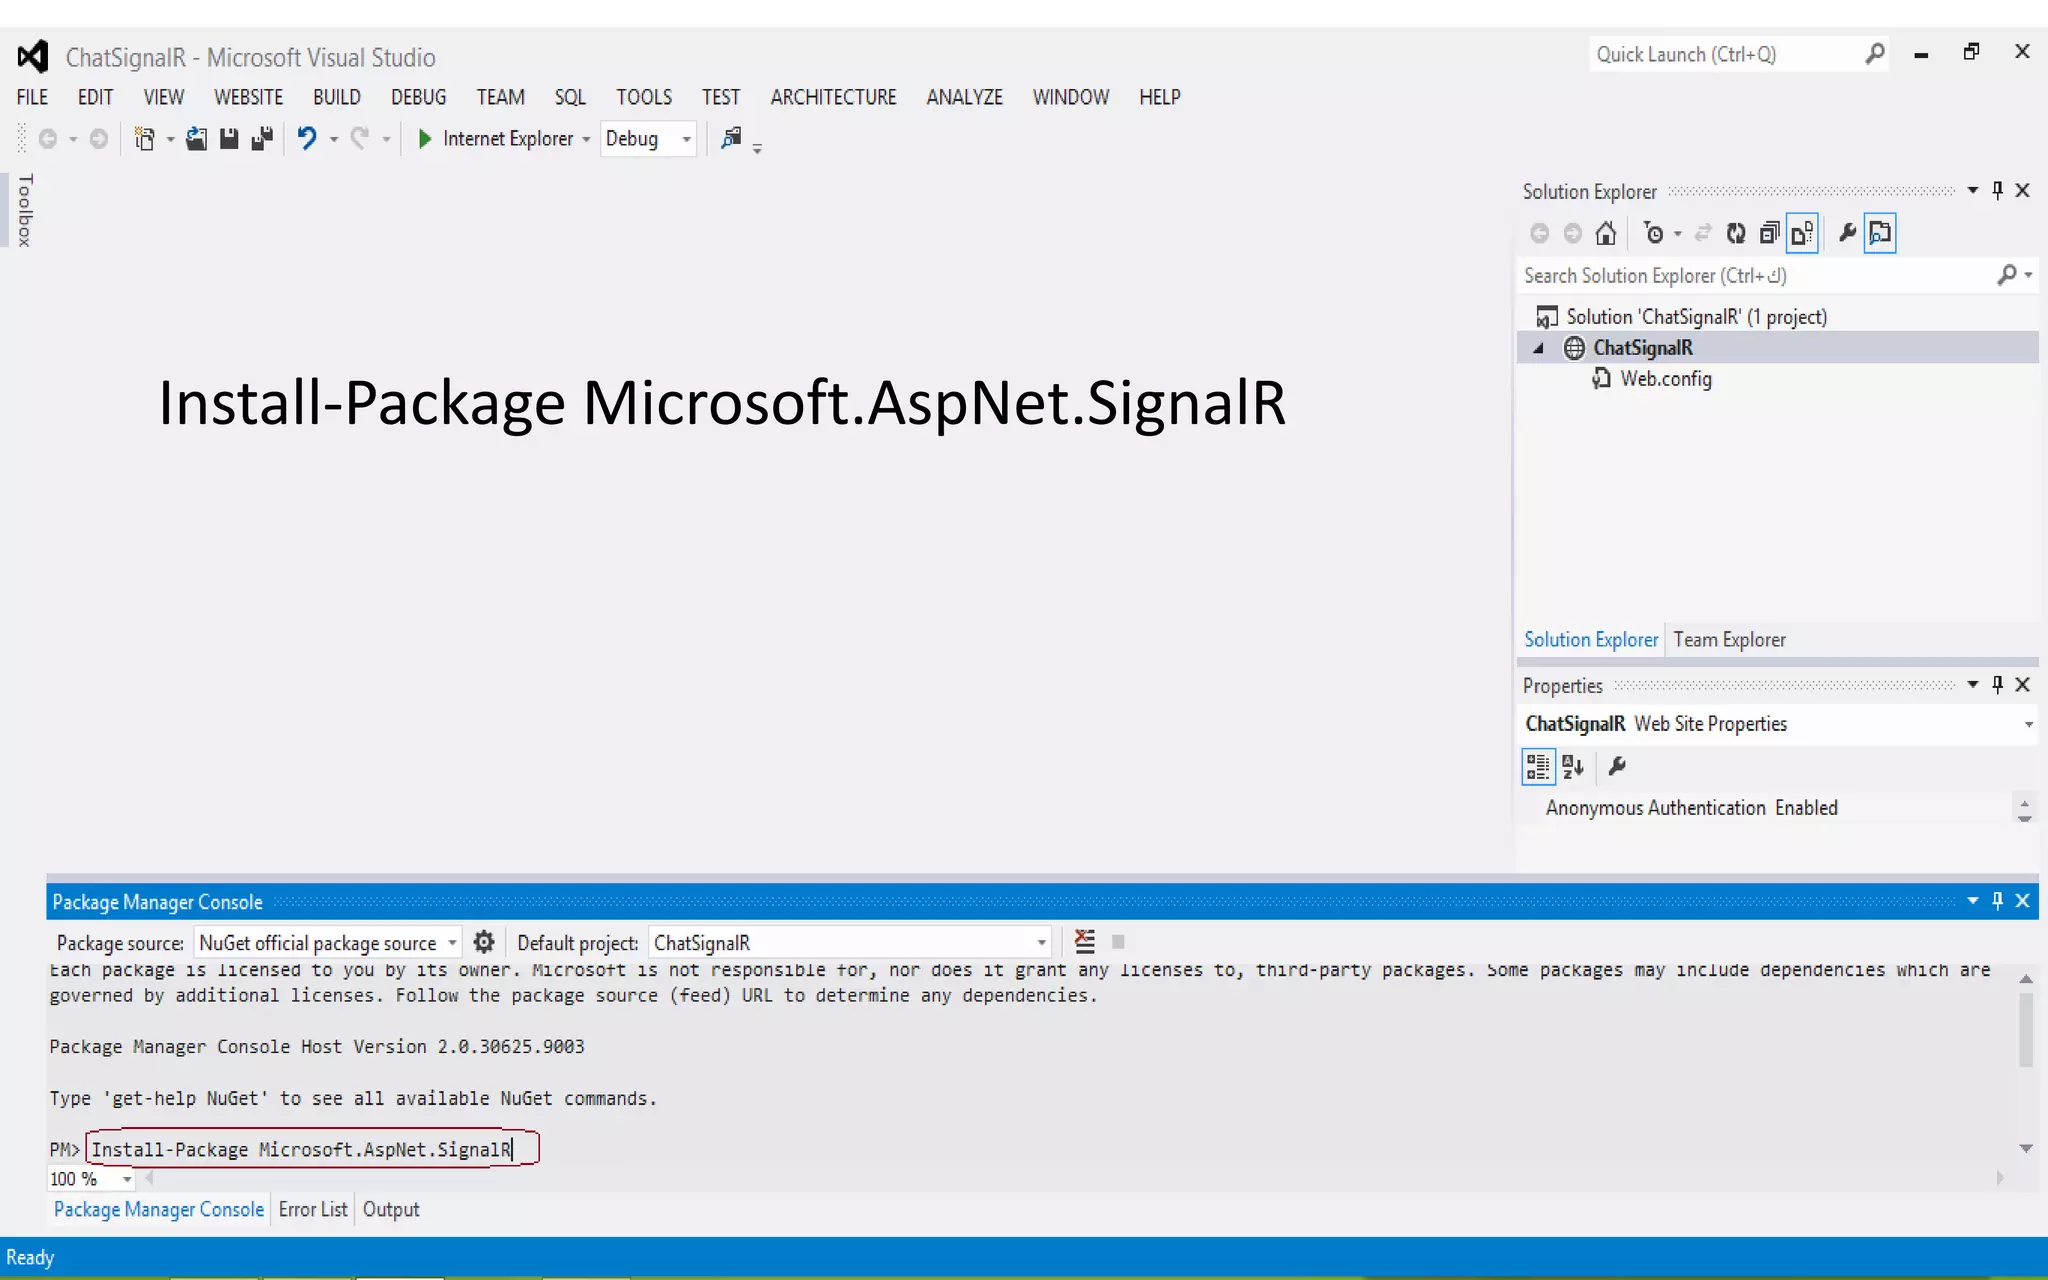Screen dimensions: 2048x1280
Task: Switch to Team Explorer tab
Action: click(1729, 640)
